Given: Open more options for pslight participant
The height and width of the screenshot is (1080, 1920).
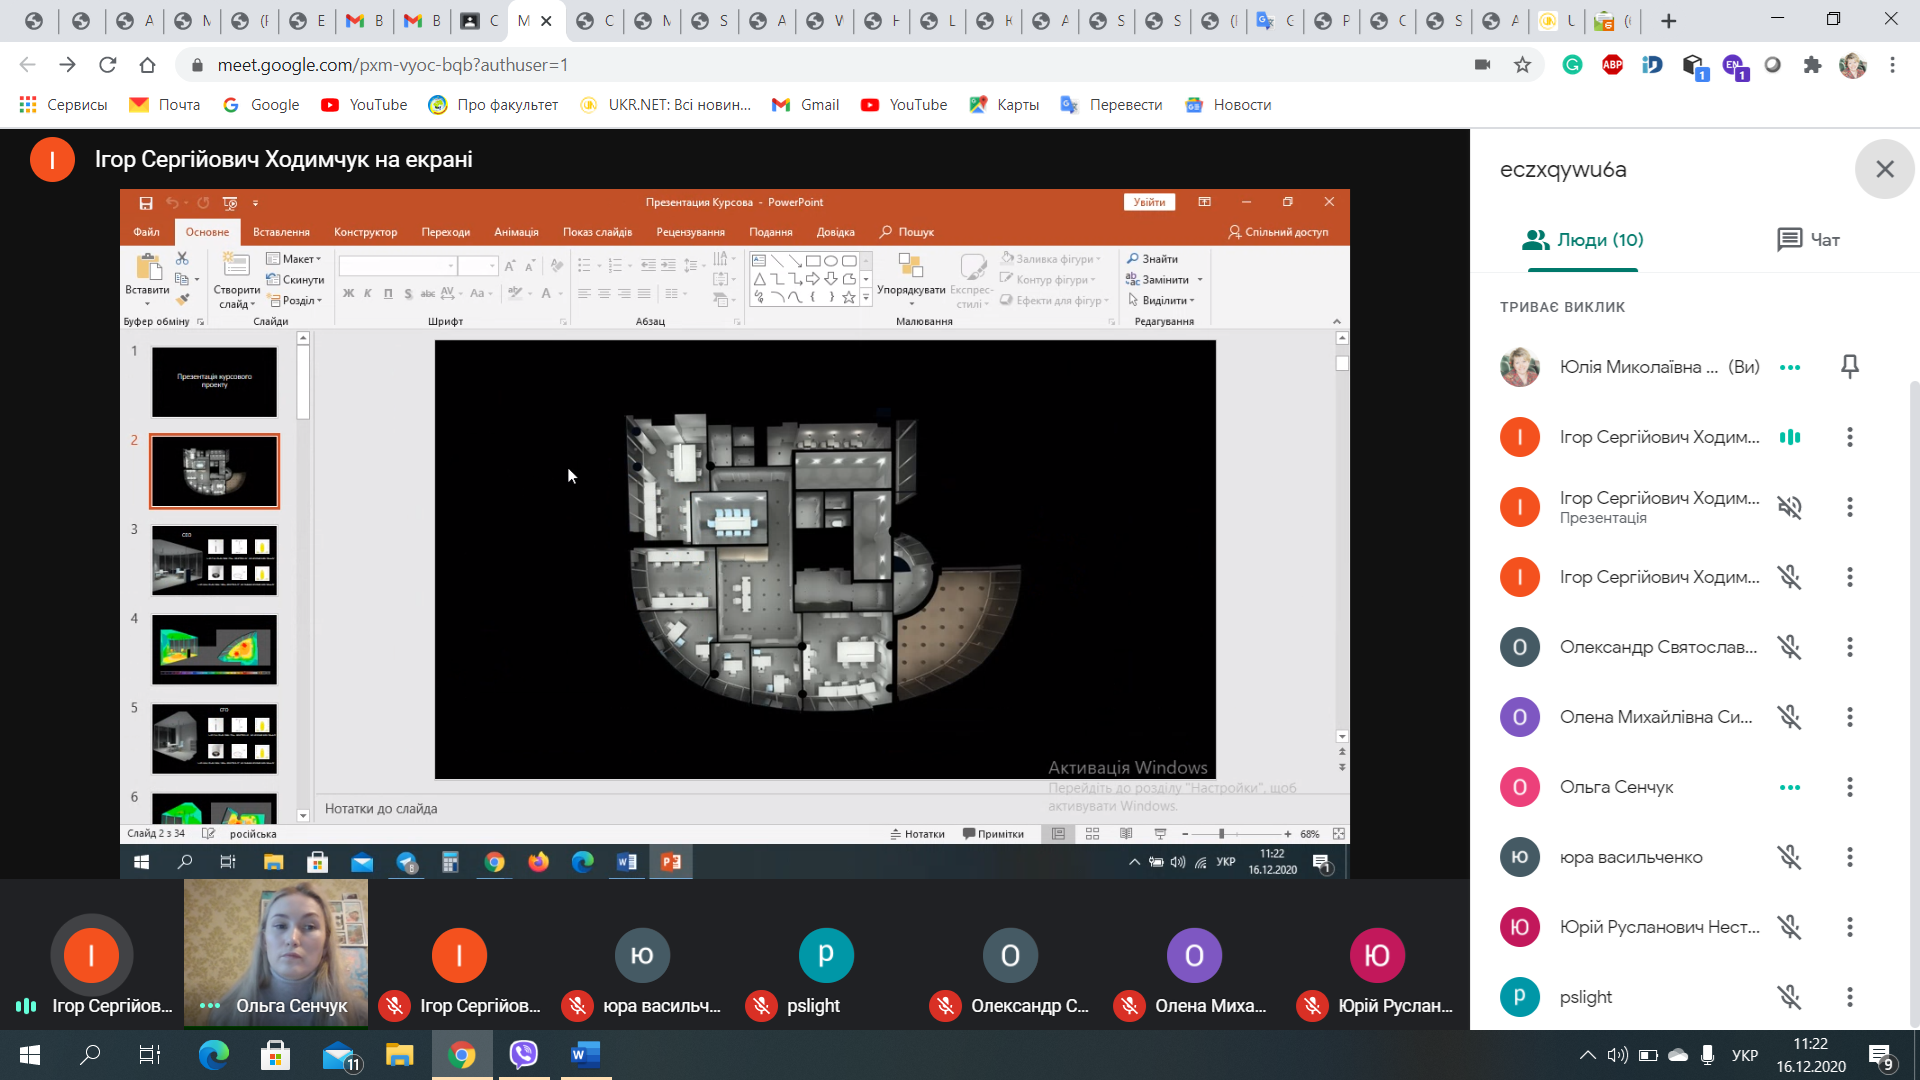Looking at the screenshot, I should click(1849, 997).
